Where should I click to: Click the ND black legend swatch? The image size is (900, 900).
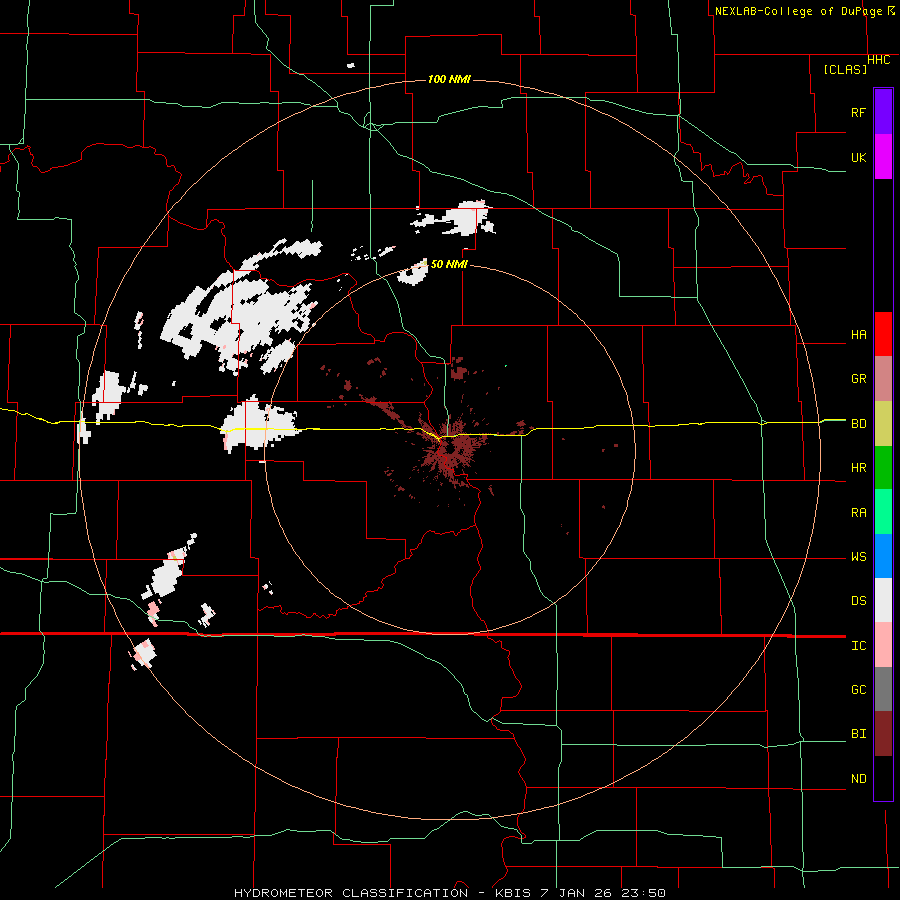(x=883, y=778)
